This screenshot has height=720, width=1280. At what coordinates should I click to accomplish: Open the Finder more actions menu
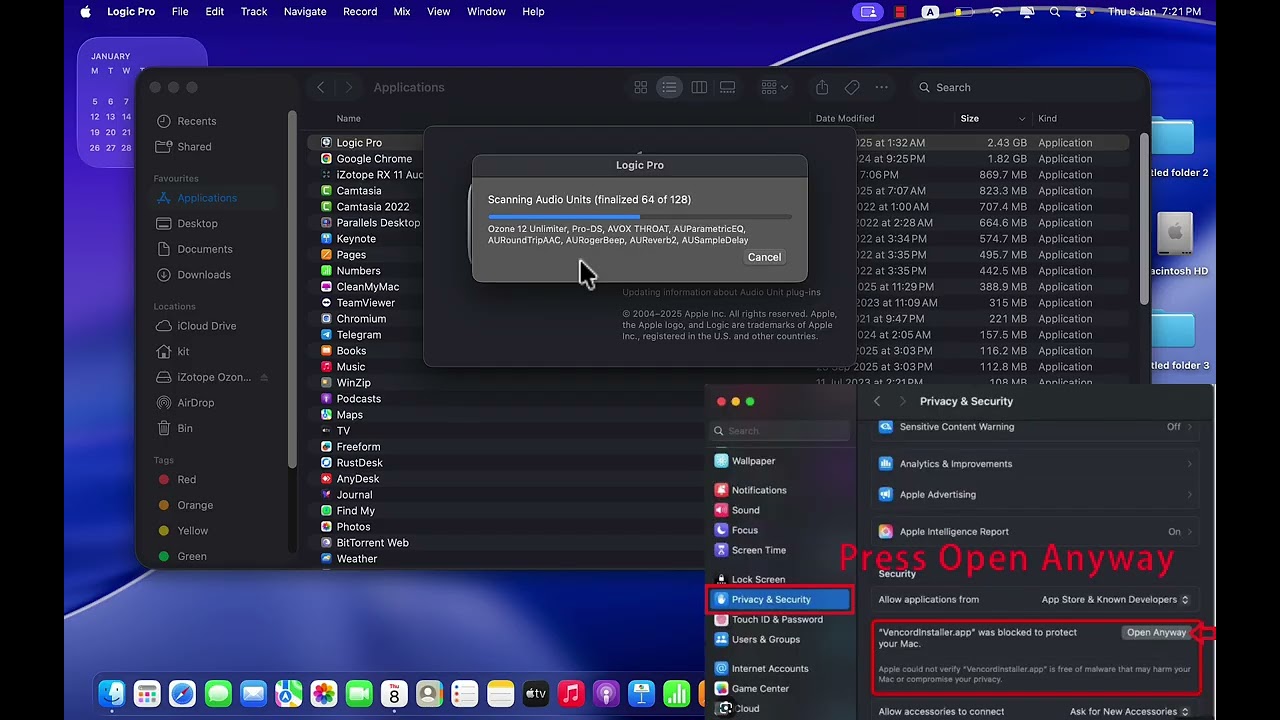click(x=881, y=88)
